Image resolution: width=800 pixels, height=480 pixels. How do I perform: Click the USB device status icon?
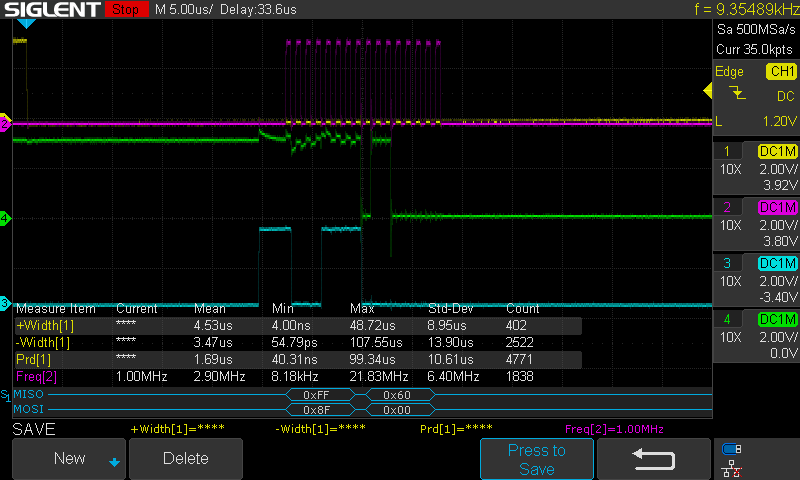coord(732,449)
